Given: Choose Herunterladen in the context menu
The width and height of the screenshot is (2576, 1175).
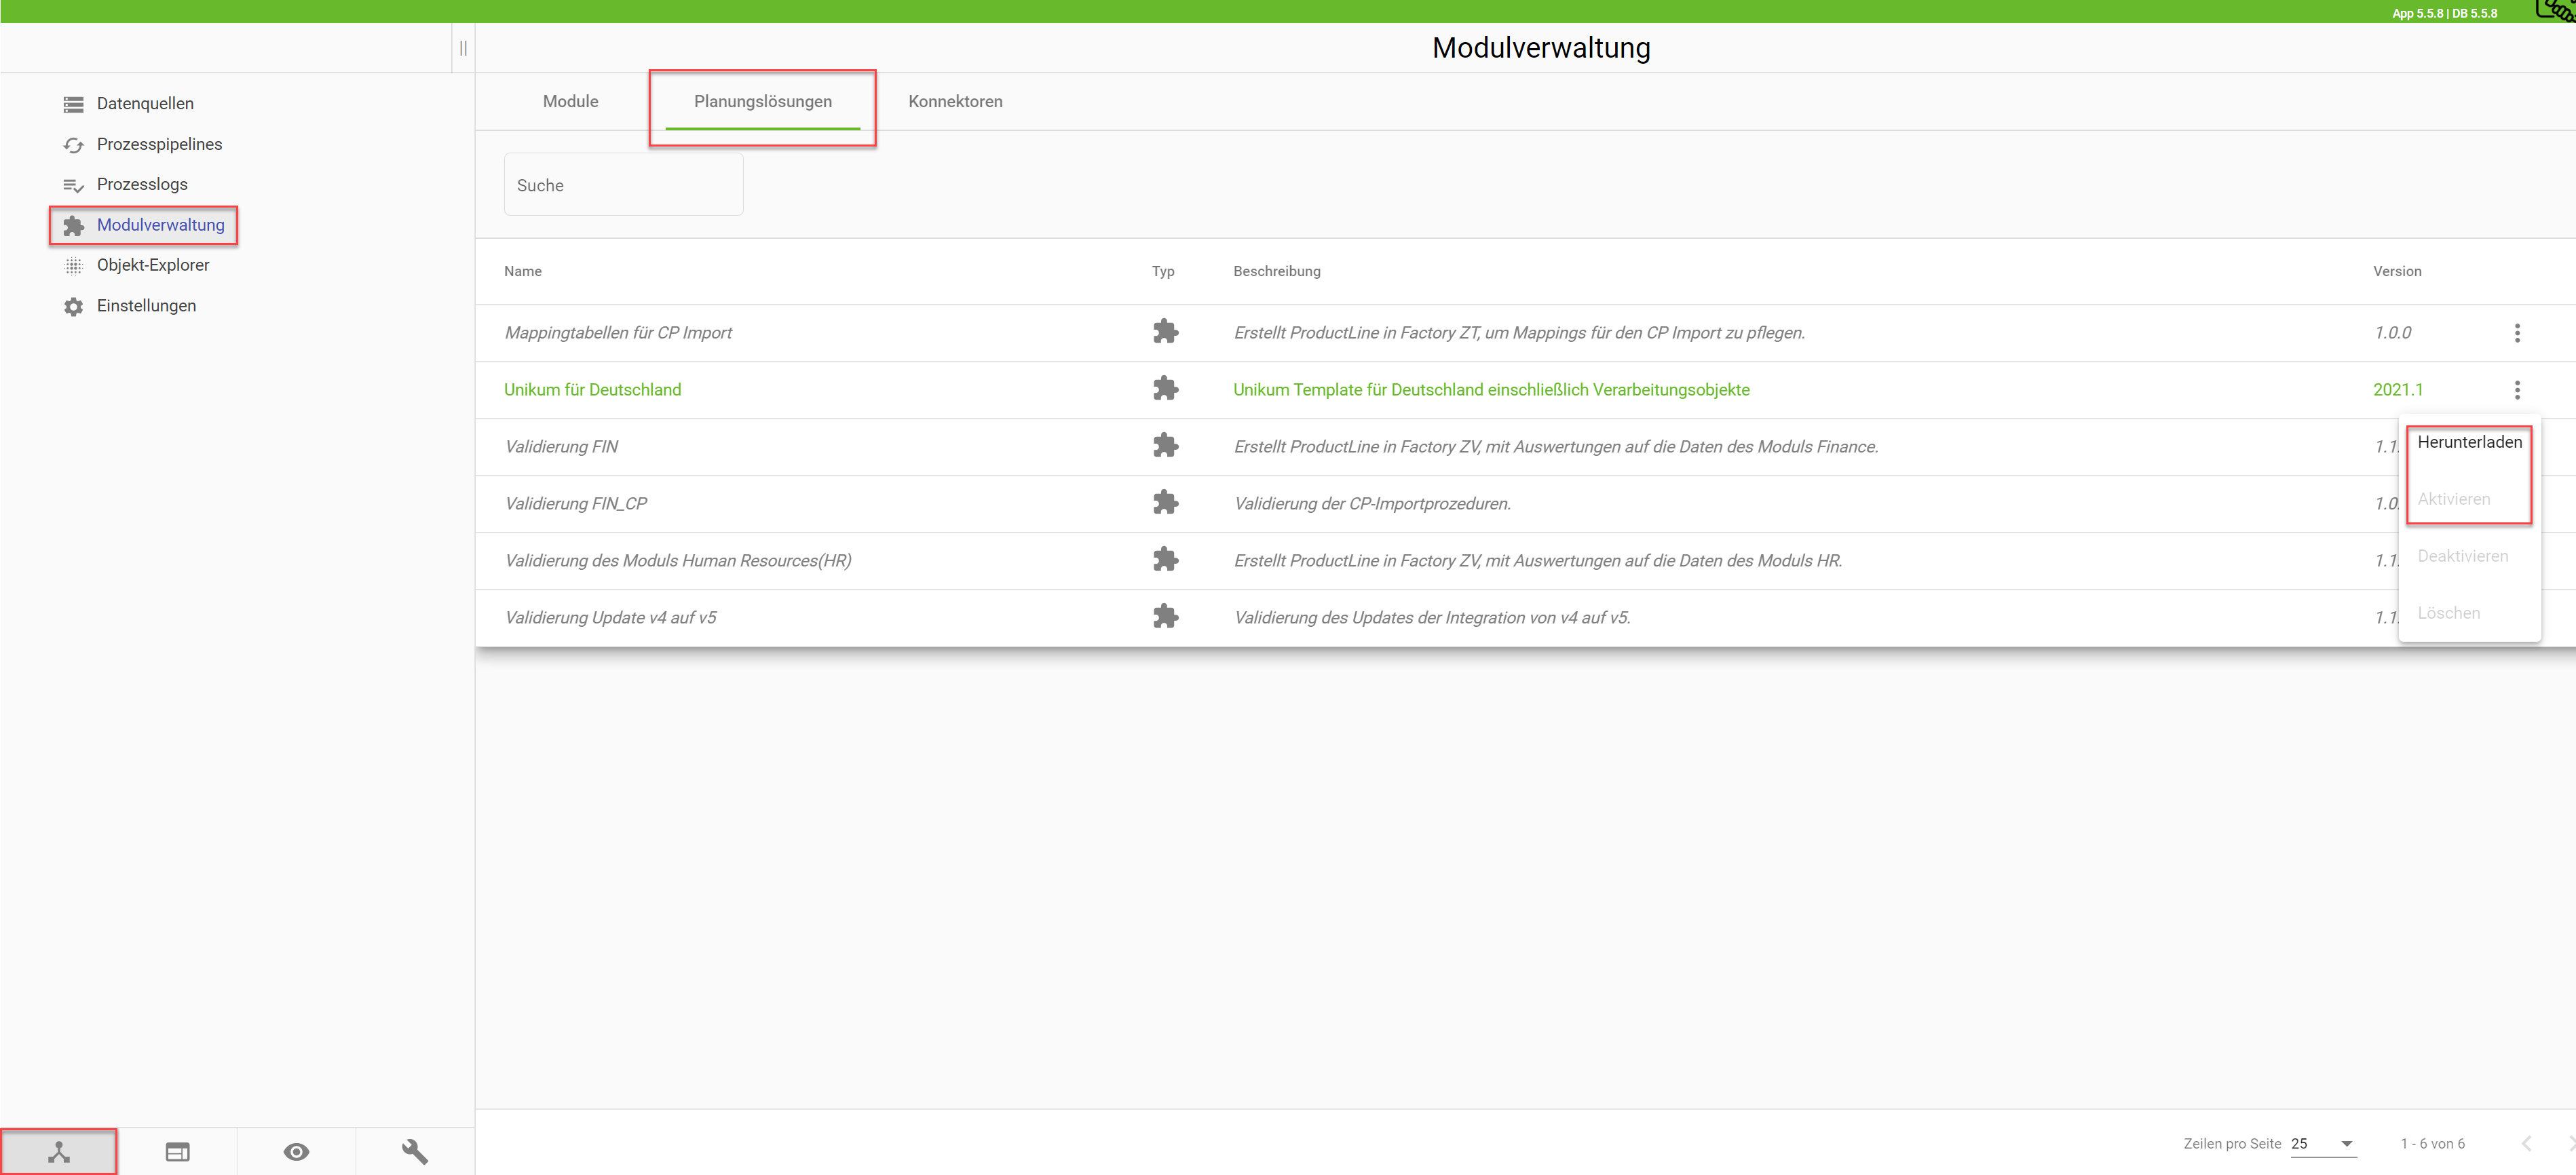Looking at the screenshot, I should pyautogui.click(x=2469, y=442).
